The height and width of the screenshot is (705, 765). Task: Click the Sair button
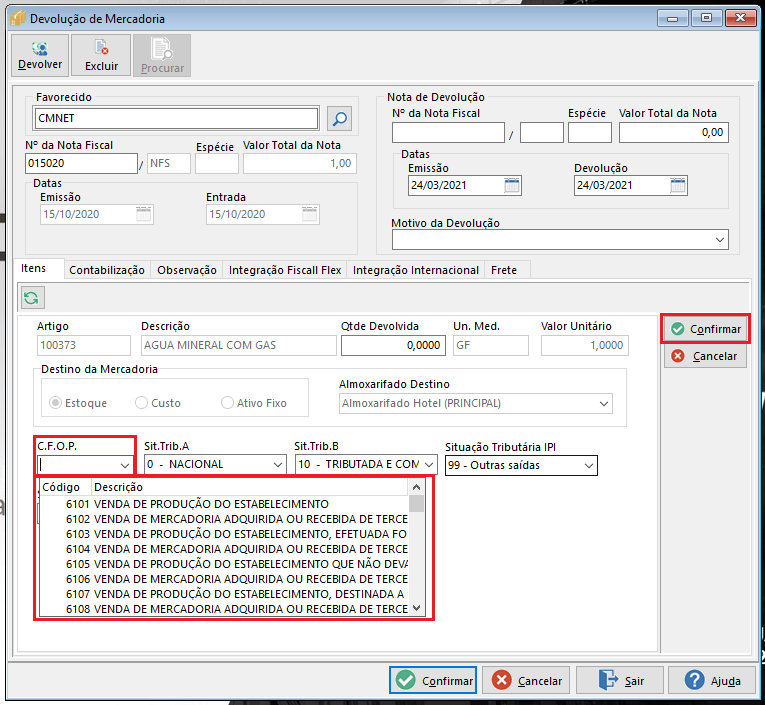[x=620, y=680]
